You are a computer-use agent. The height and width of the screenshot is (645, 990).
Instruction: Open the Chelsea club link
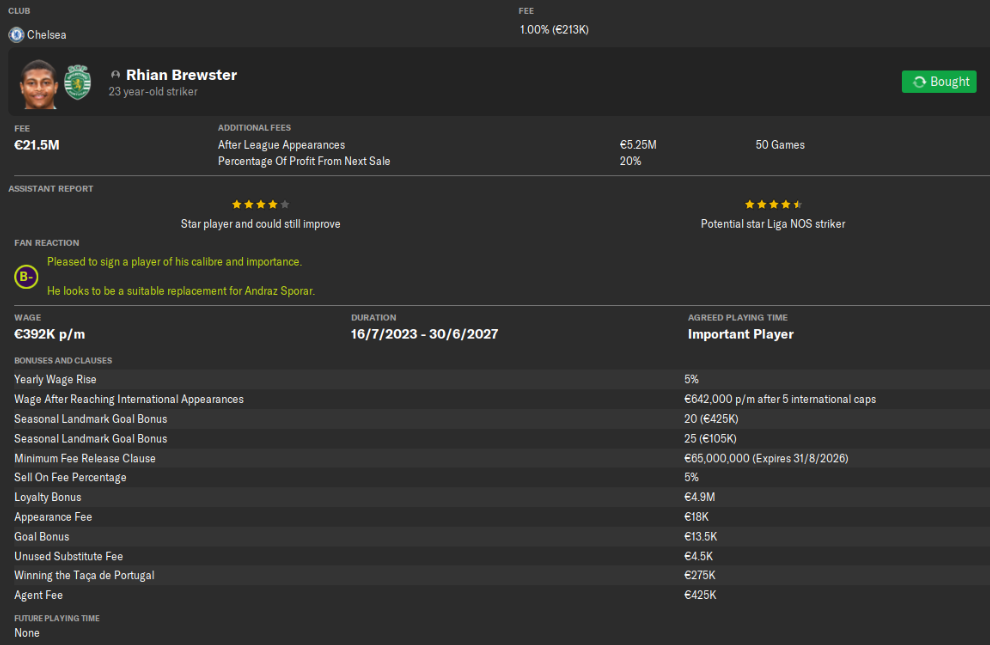pyautogui.click(x=46, y=34)
